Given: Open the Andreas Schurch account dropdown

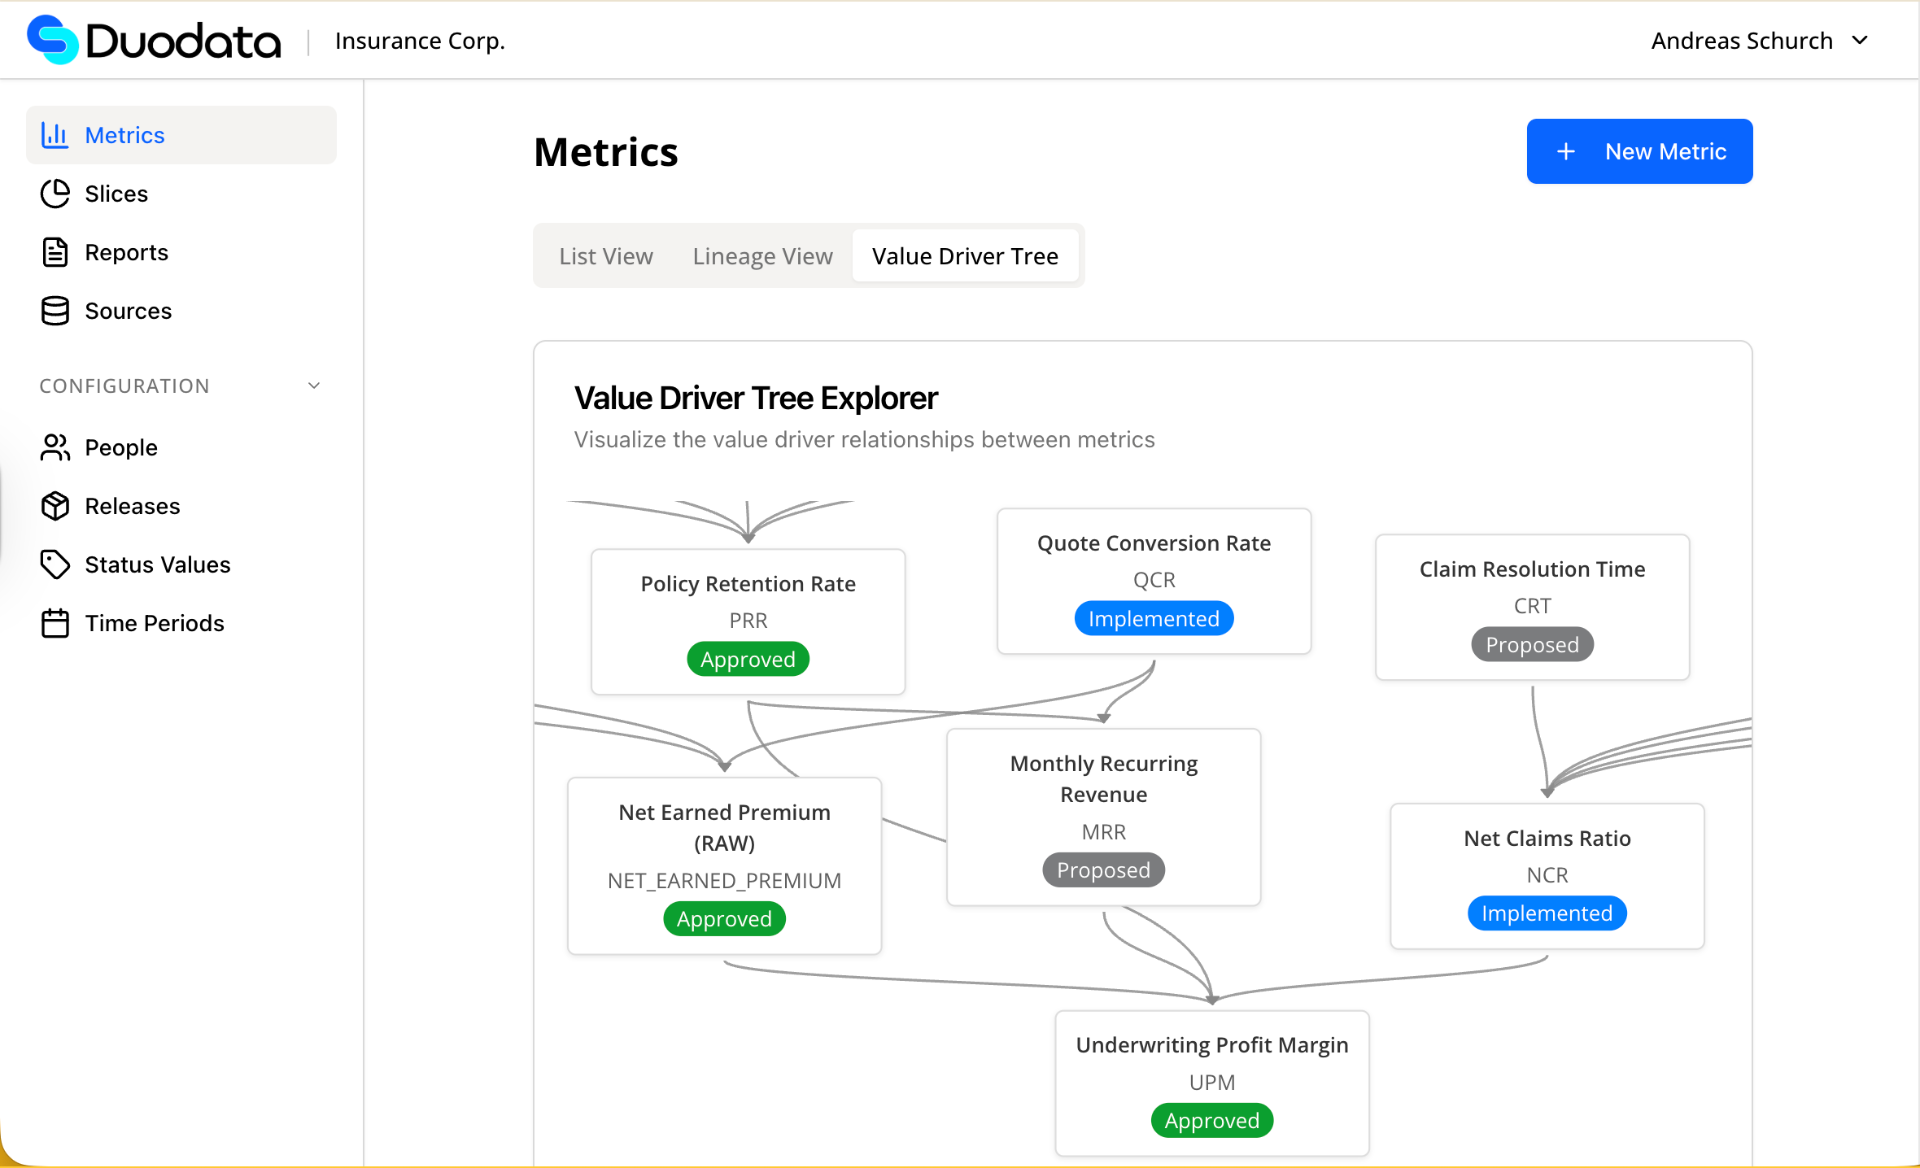Looking at the screenshot, I should (x=1758, y=40).
